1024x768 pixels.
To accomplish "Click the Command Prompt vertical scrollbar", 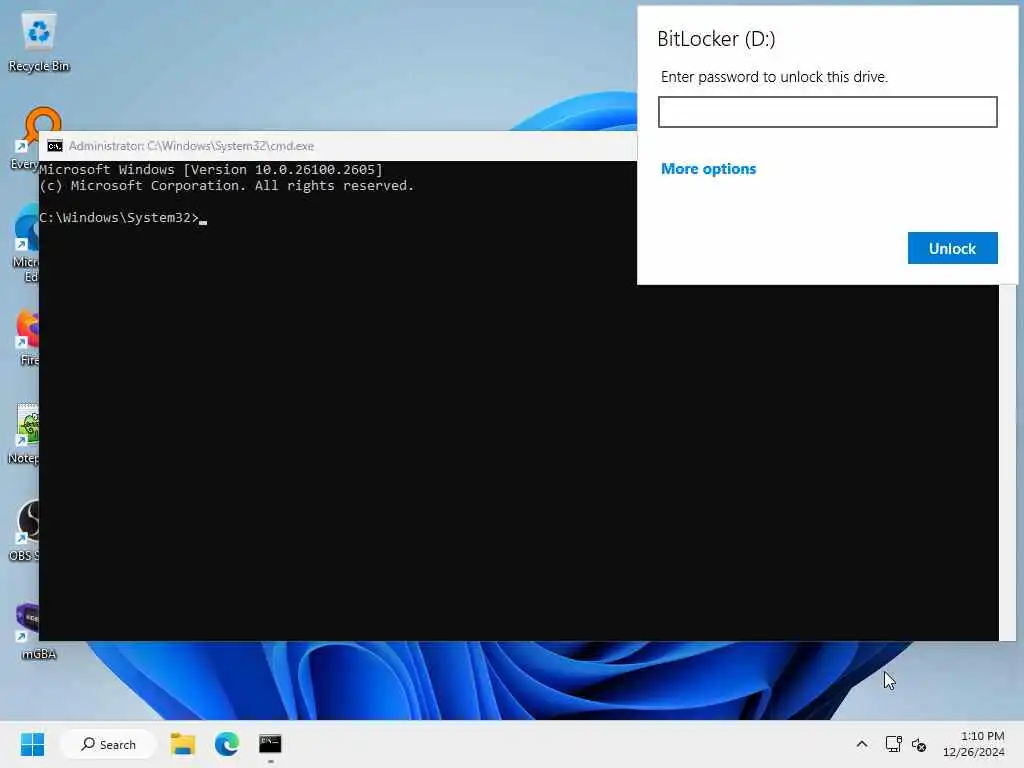I will tap(1006, 462).
